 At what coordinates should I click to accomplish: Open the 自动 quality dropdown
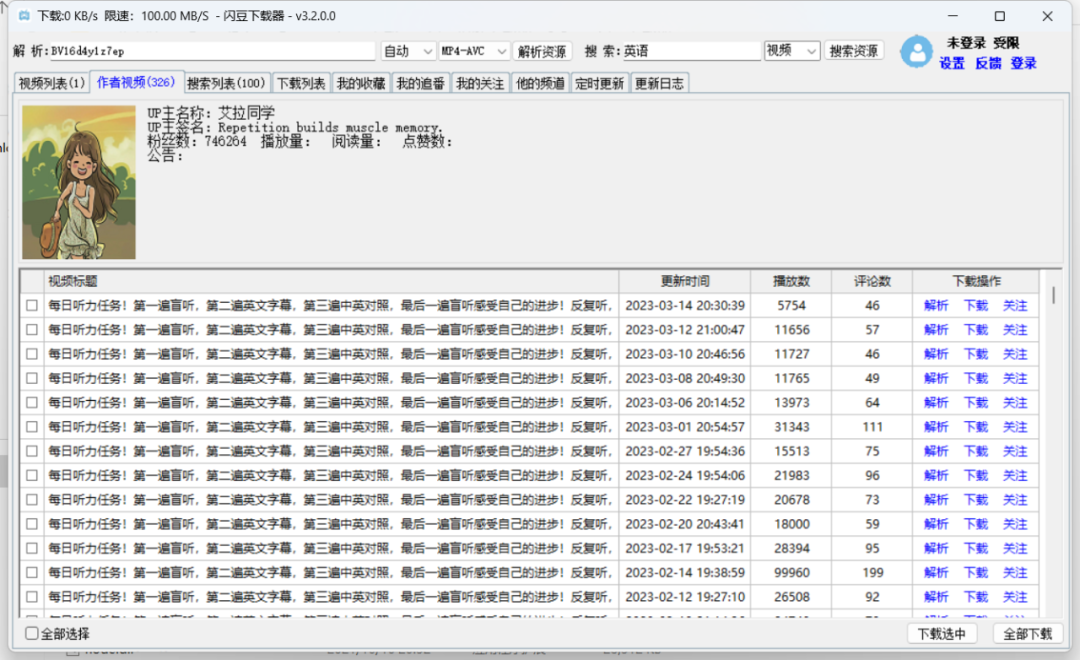coord(407,49)
